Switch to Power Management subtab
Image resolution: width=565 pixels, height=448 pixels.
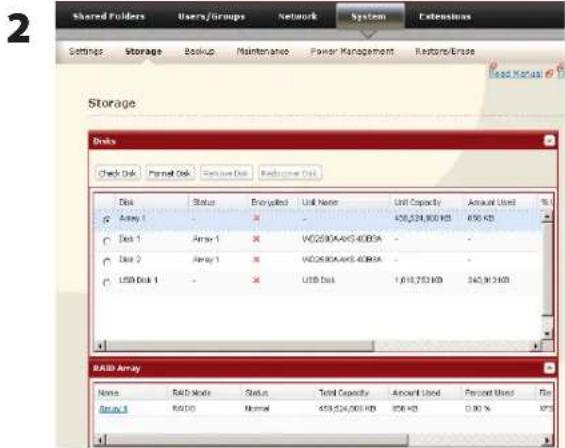coord(352,52)
